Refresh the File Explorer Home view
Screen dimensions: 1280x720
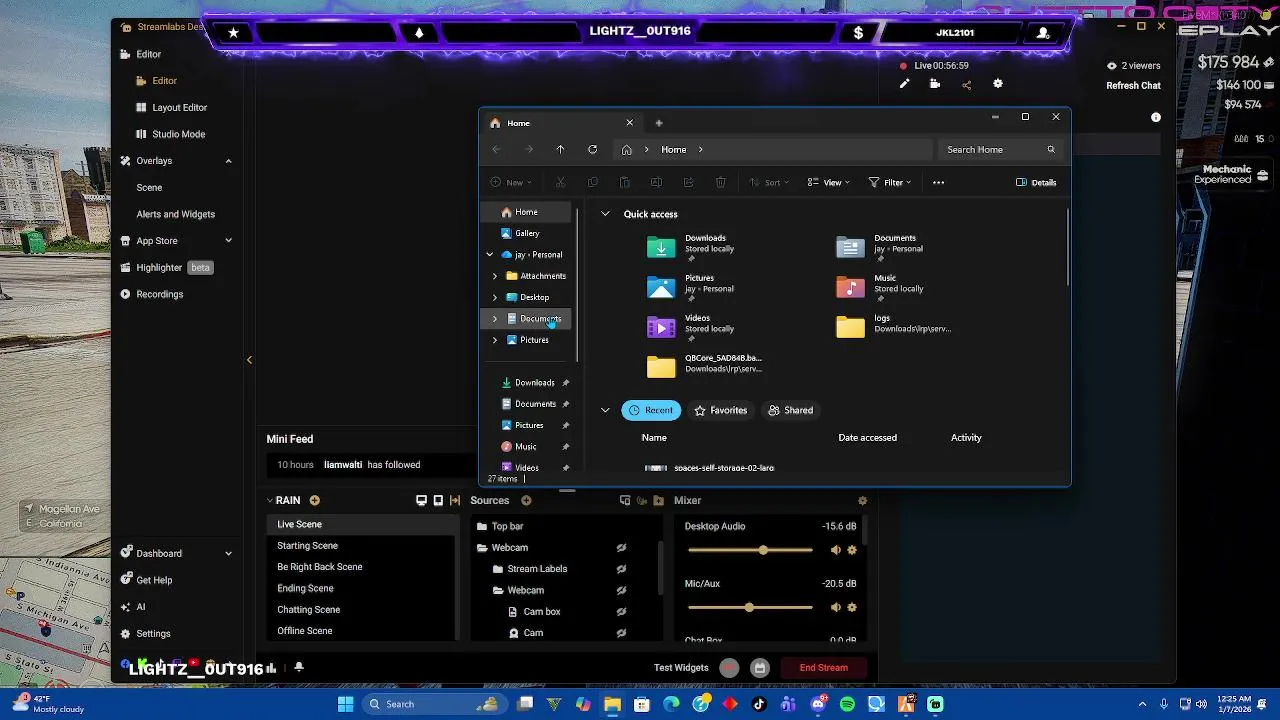592,150
